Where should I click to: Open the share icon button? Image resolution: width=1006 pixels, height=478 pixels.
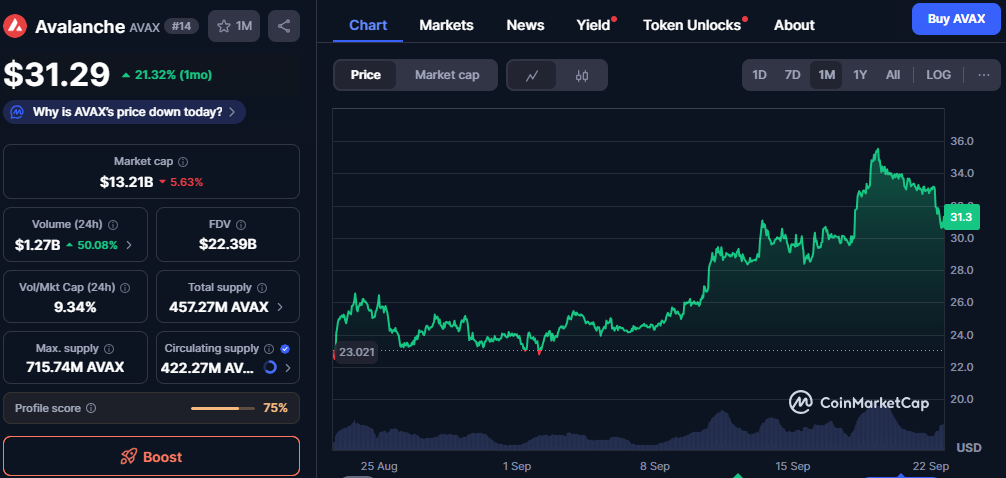pyautogui.click(x=284, y=26)
